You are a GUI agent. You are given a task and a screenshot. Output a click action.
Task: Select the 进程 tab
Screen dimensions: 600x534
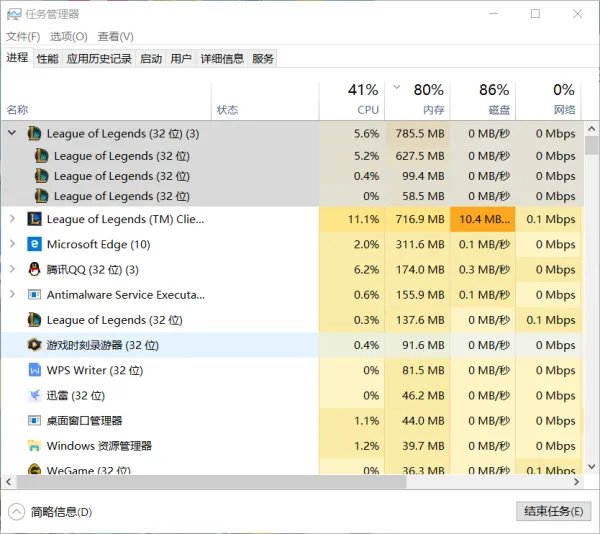coord(17,58)
